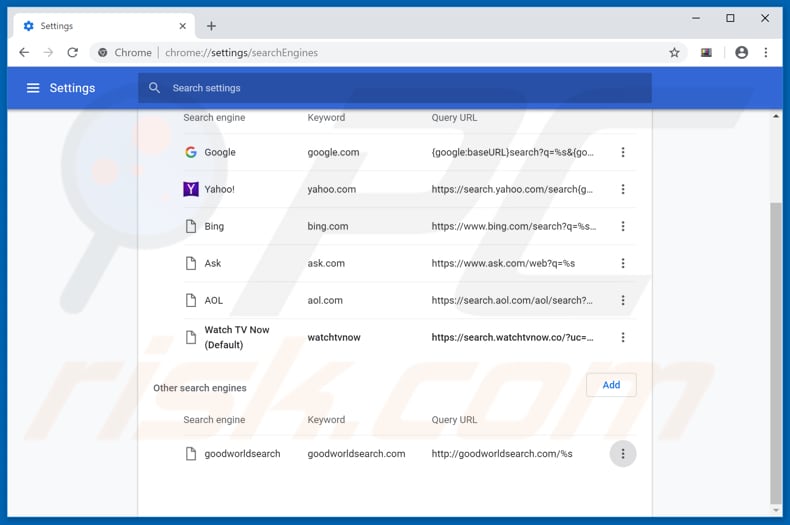790x525 pixels.
Task: Click the aol.com keyword
Action: point(325,300)
